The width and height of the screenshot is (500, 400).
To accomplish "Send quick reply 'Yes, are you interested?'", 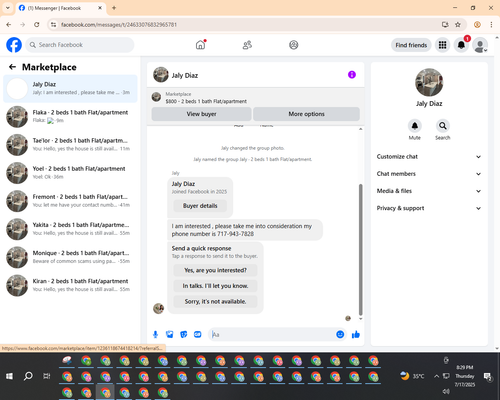I will (x=215, y=270).
